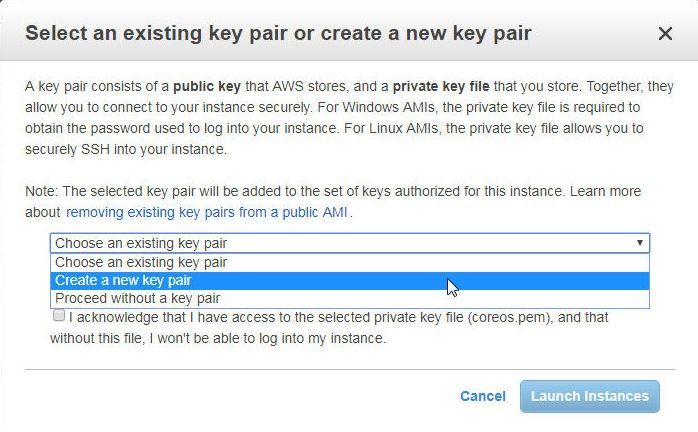Pick 'Choose an existing key pair' in list
698x432 pixels.
click(x=350, y=262)
